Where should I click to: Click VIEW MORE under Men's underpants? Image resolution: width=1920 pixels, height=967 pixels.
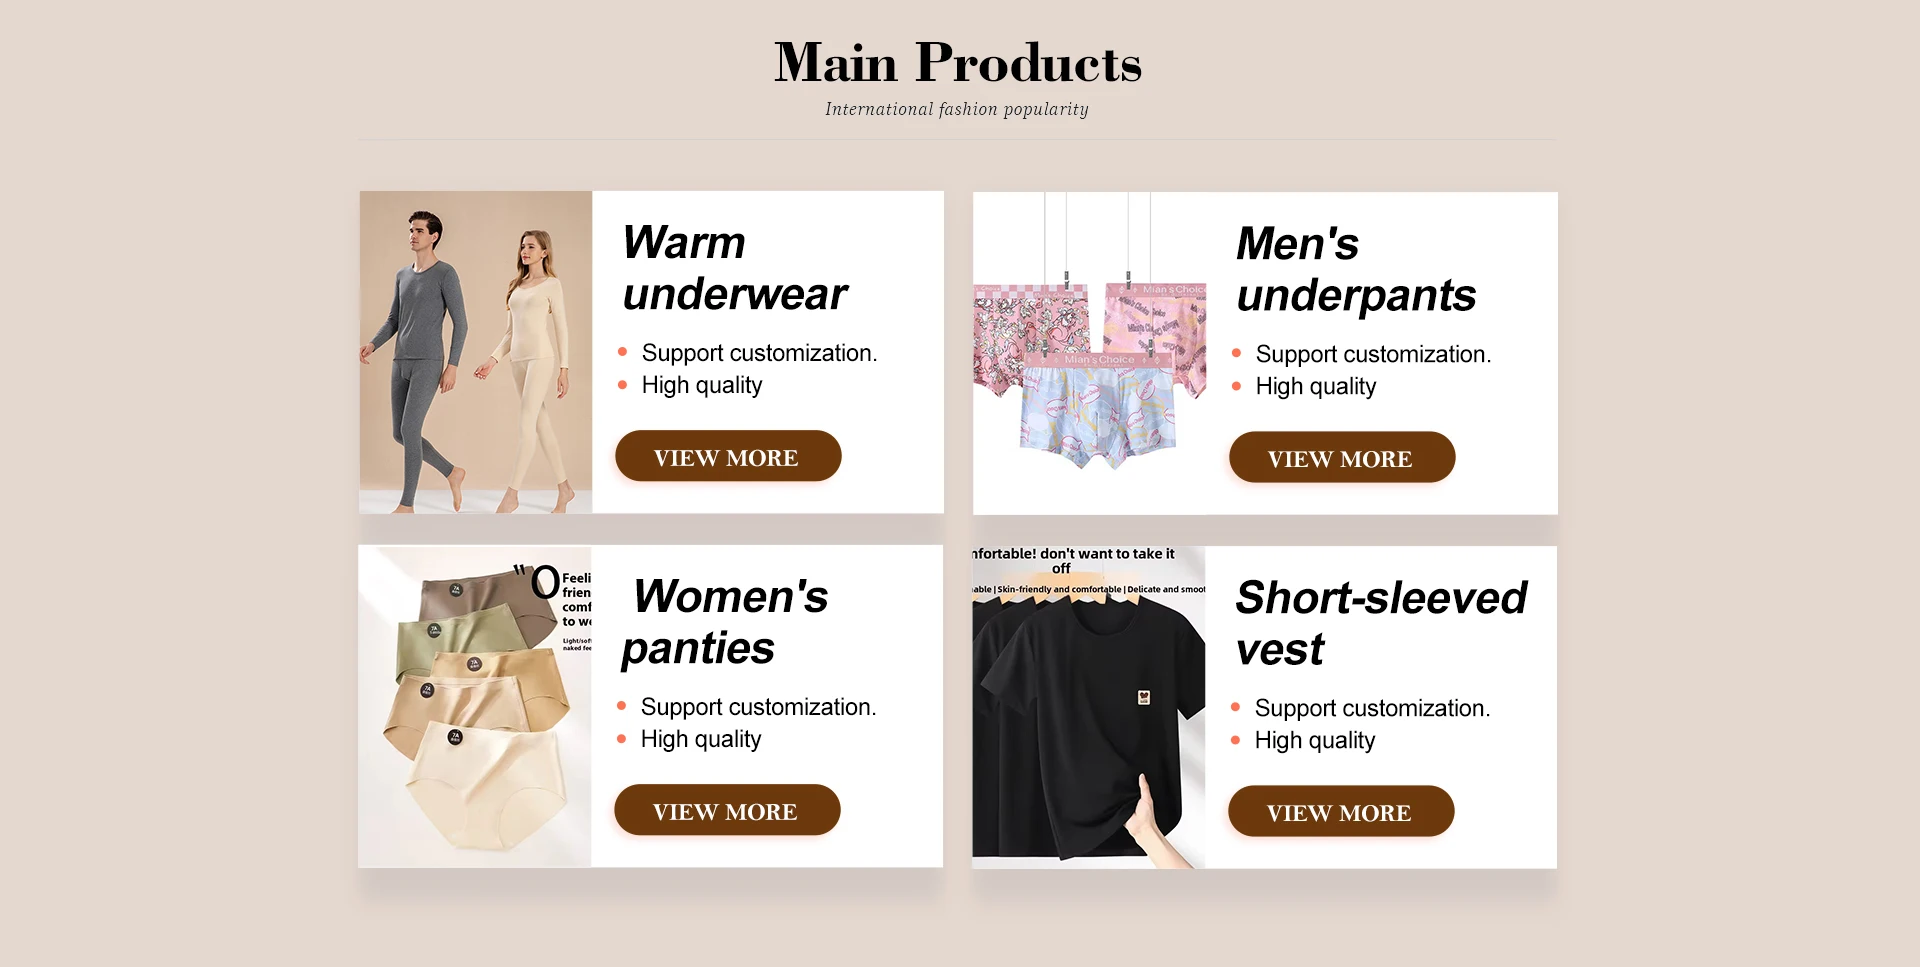1342,457
